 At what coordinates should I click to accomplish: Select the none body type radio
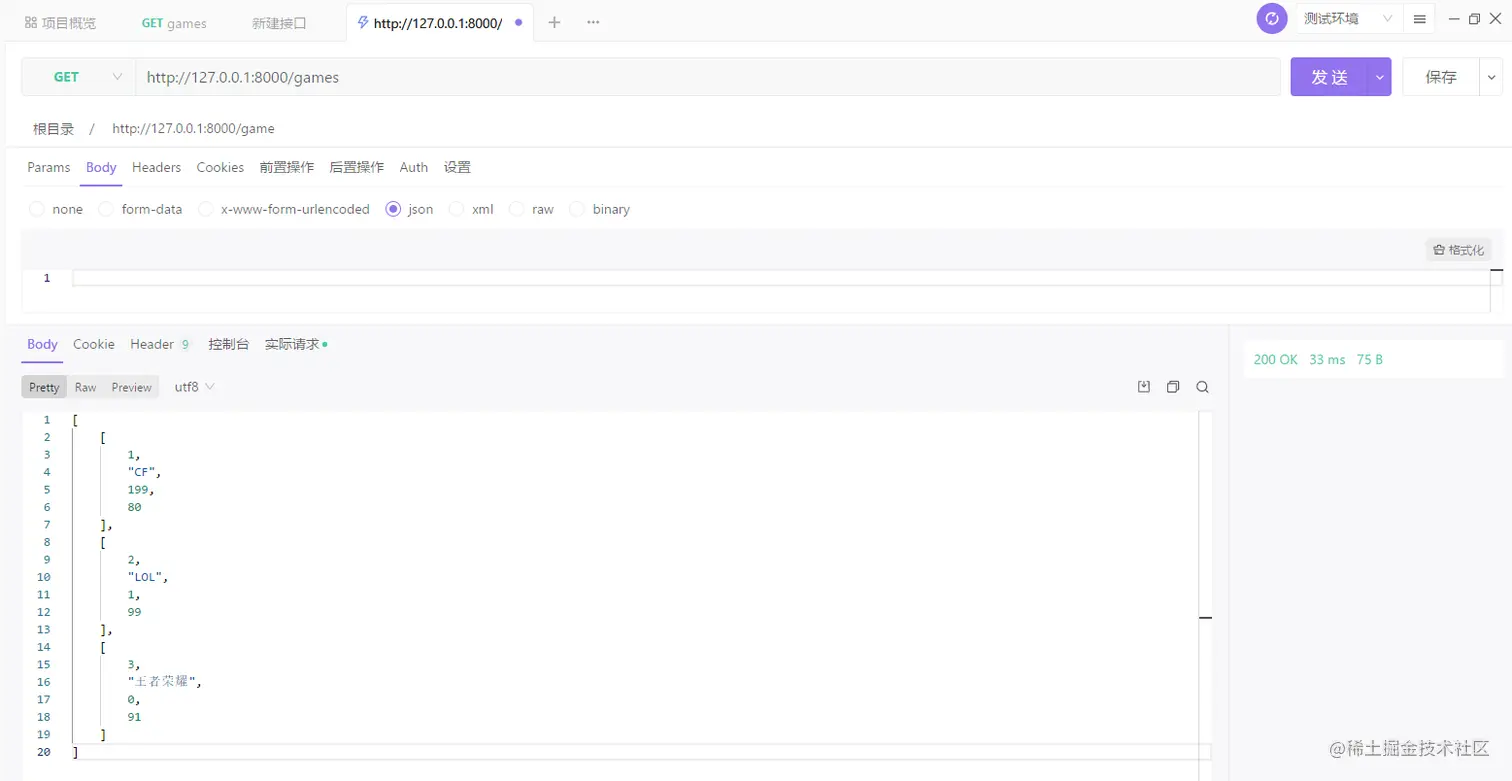[x=37, y=209]
